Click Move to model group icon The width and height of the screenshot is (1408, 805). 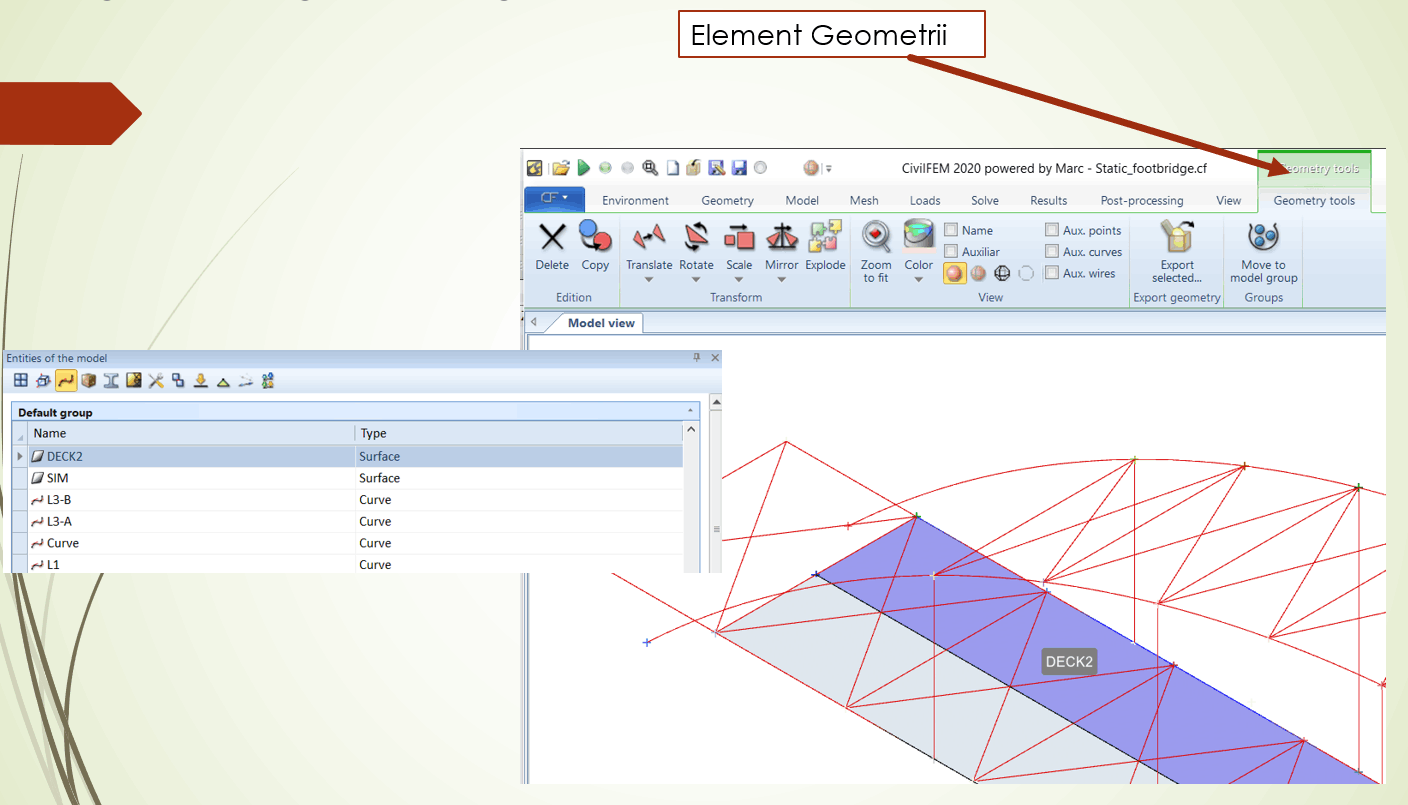point(1263,250)
